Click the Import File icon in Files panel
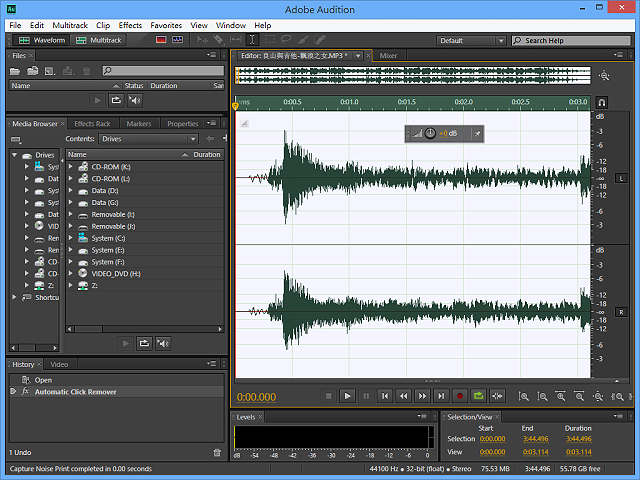640x480 pixels. pos(33,71)
